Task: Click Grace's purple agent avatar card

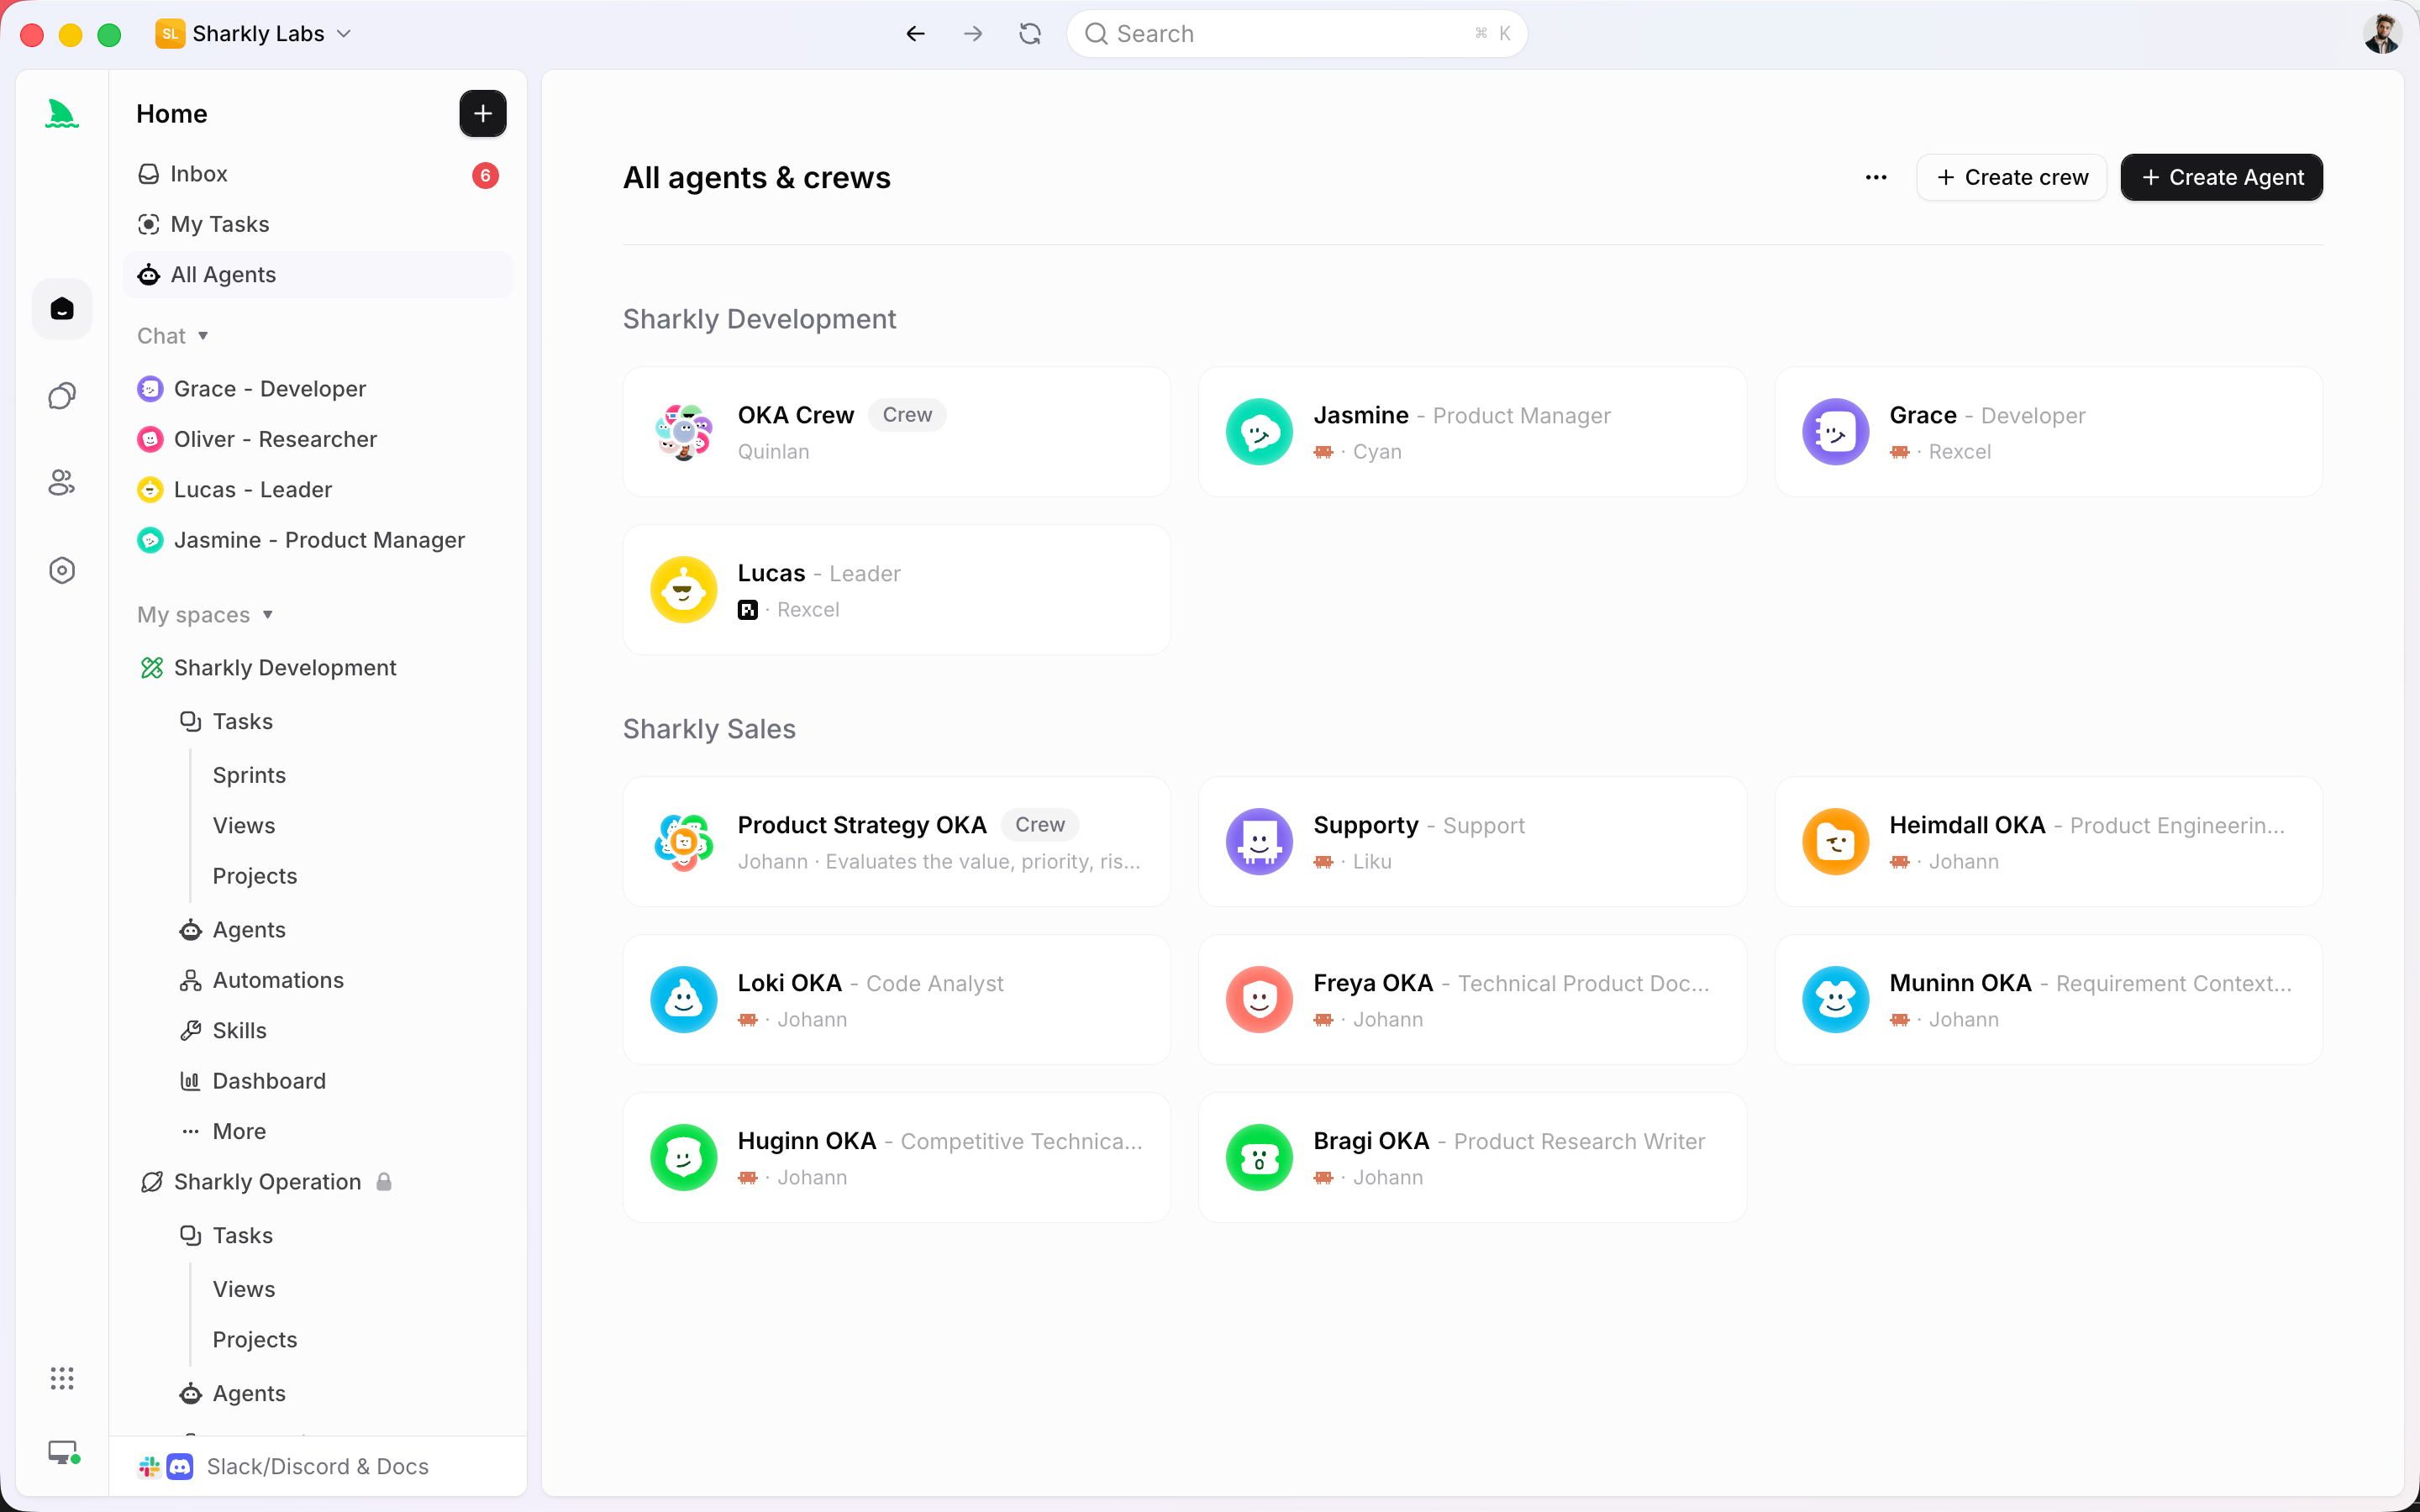Action: point(1835,432)
